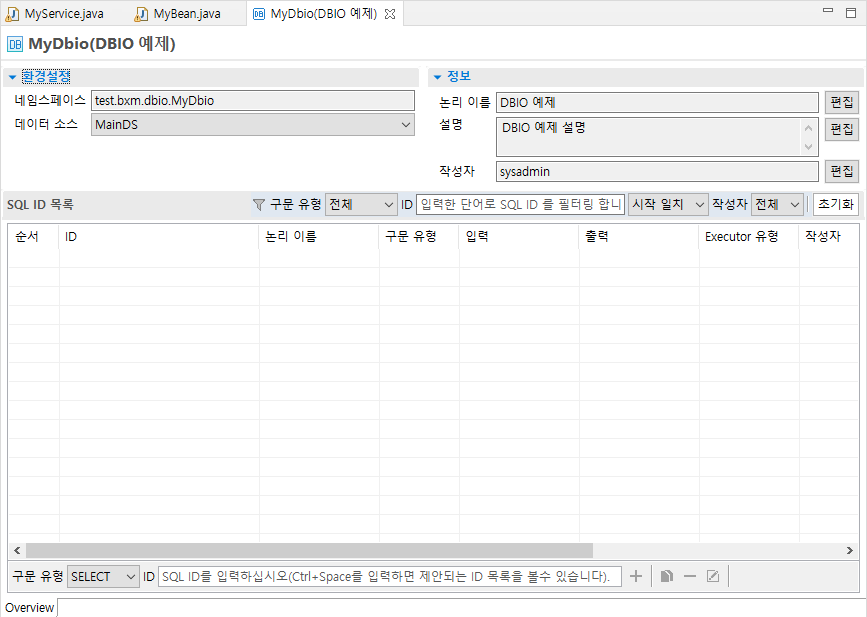Image resolution: width=867 pixels, height=617 pixels.
Task: Open the SELECT statement type dropdown
Action: click(102, 575)
